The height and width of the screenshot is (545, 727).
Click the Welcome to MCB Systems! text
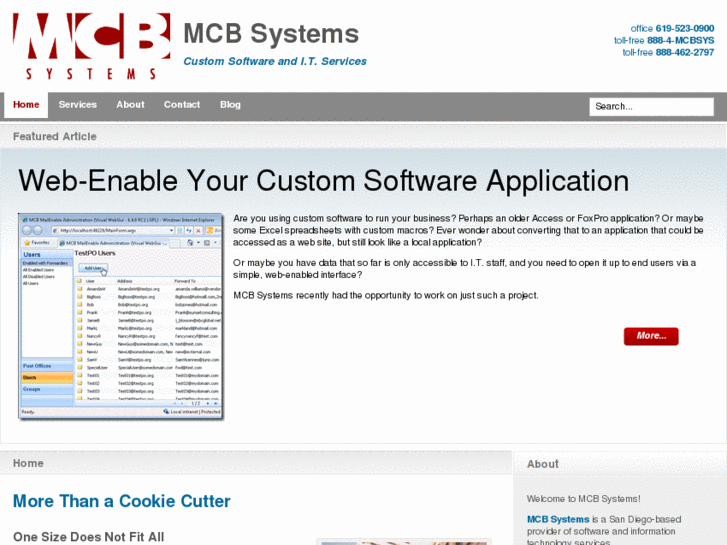[x=583, y=499]
